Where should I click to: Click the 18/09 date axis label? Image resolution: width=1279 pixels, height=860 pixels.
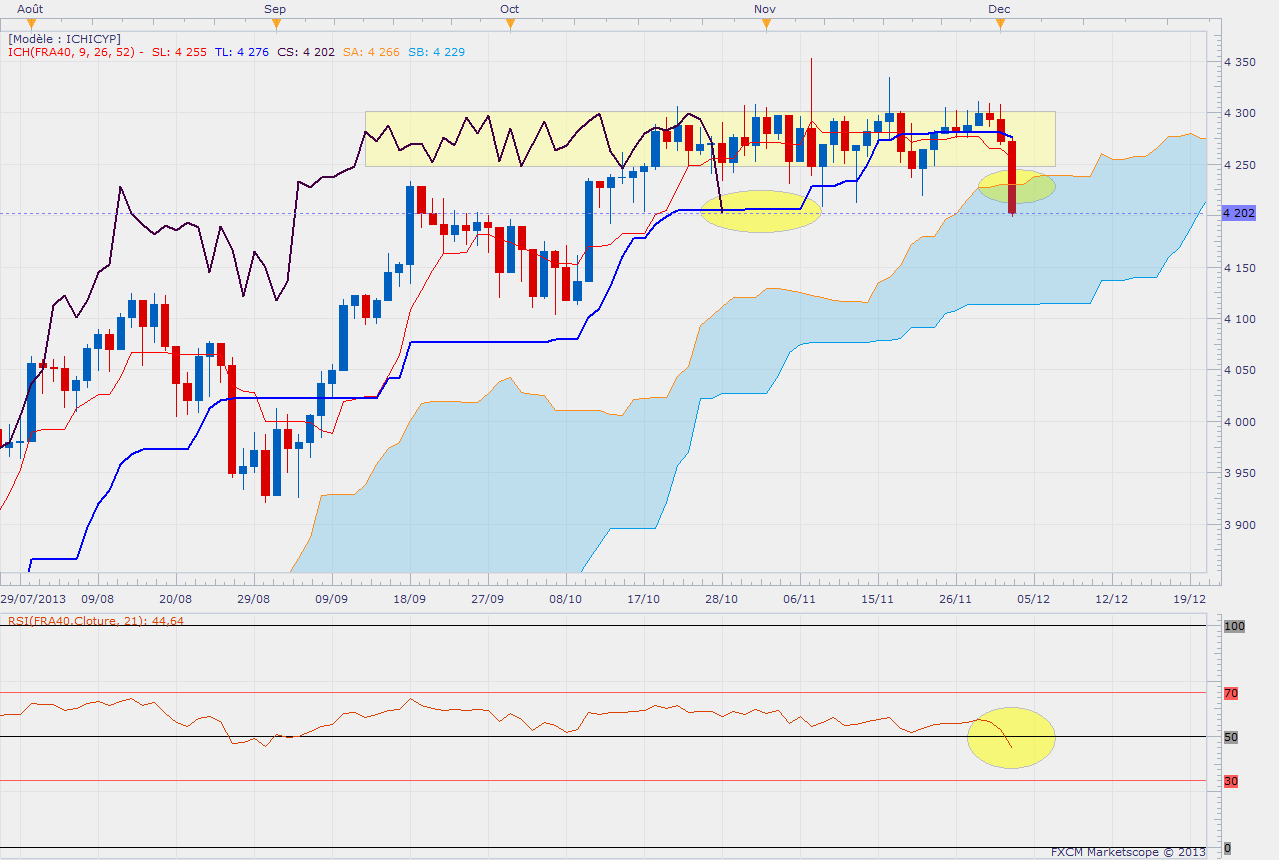(x=409, y=598)
